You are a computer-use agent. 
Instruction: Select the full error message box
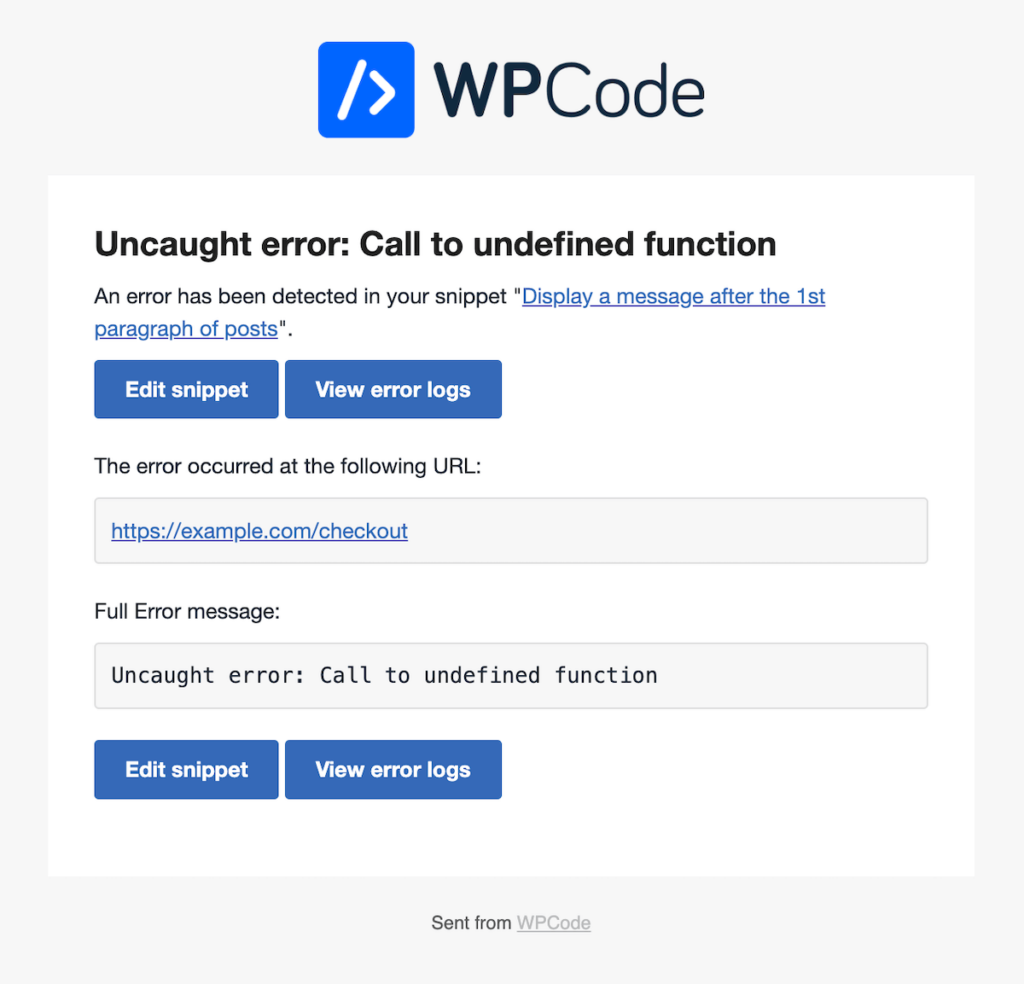pos(511,676)
